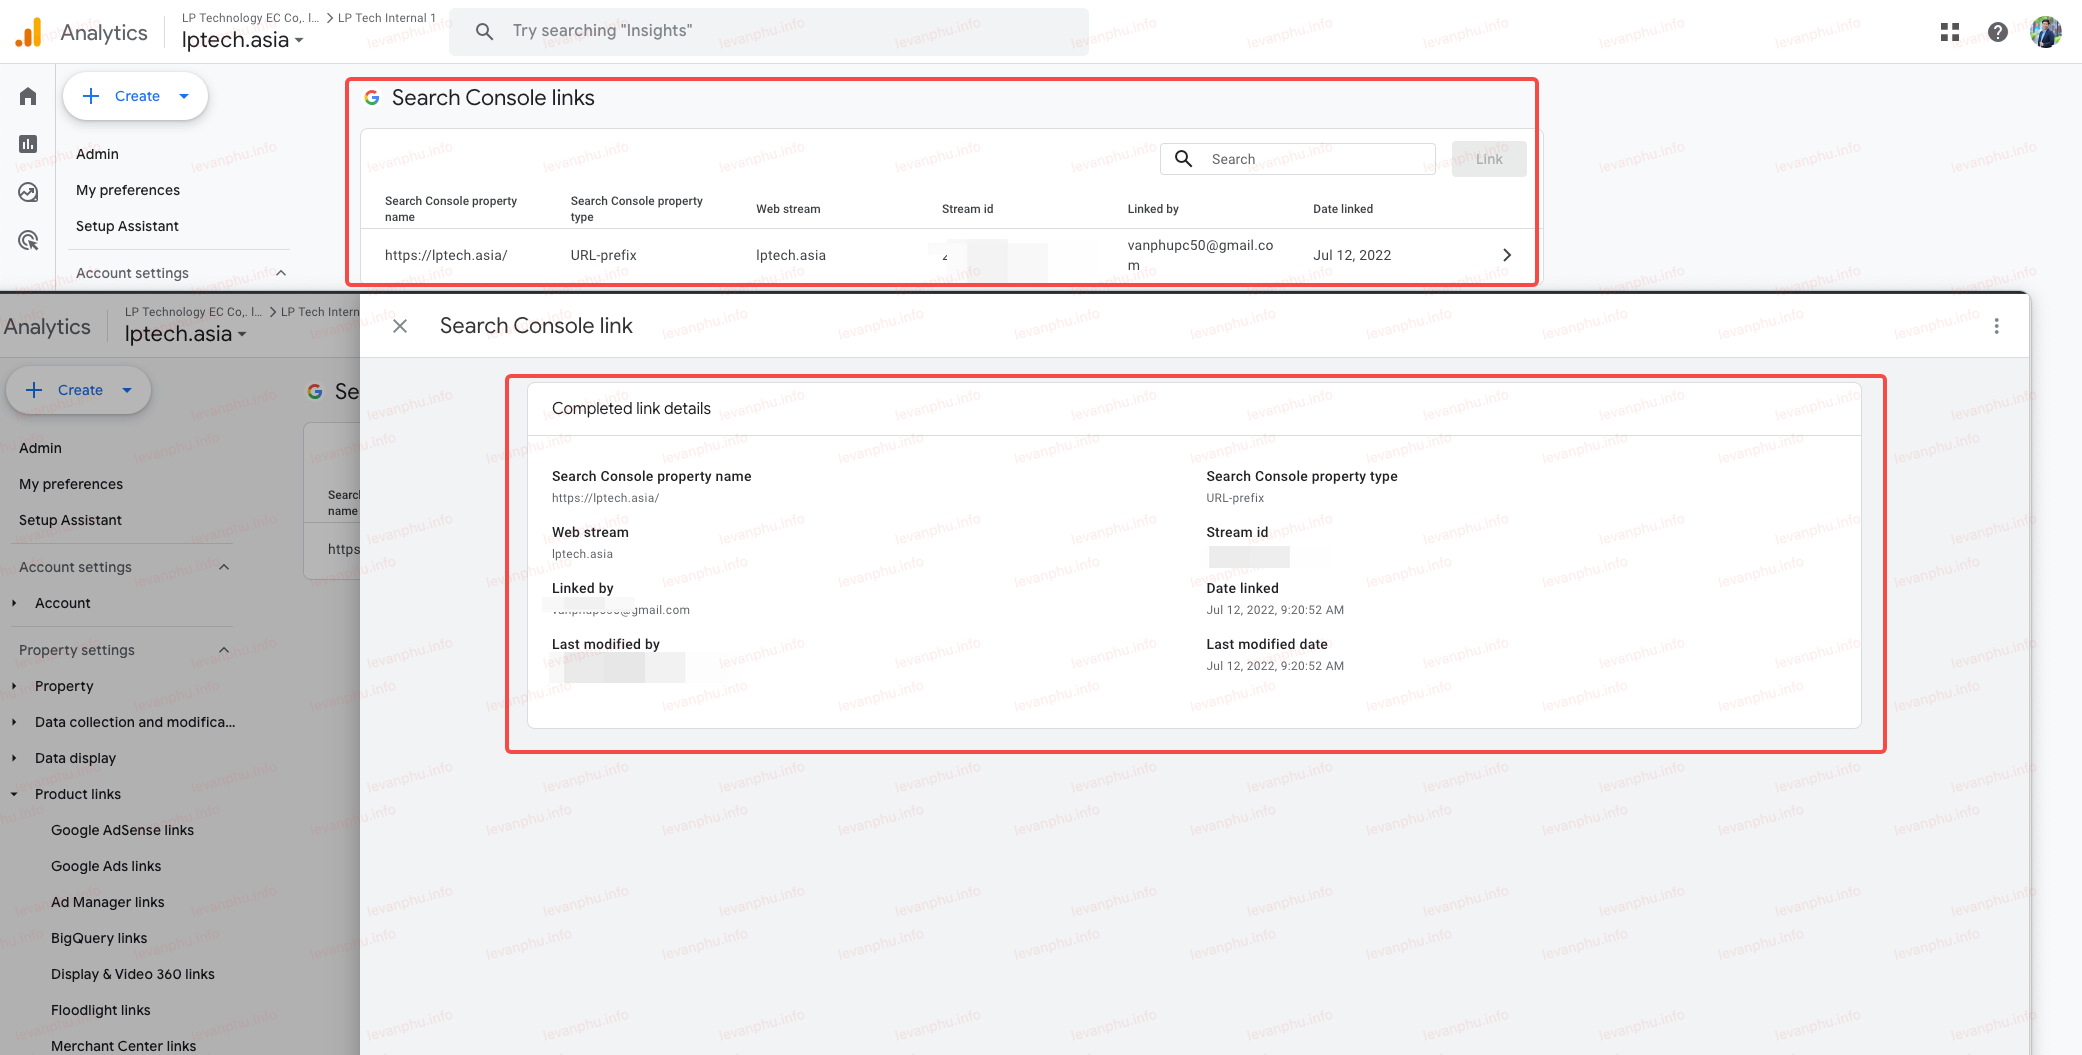Click the Jul 12, 2022 date cell
This screenshot has width=2082, height=1055.
[x=1352, y=255]
